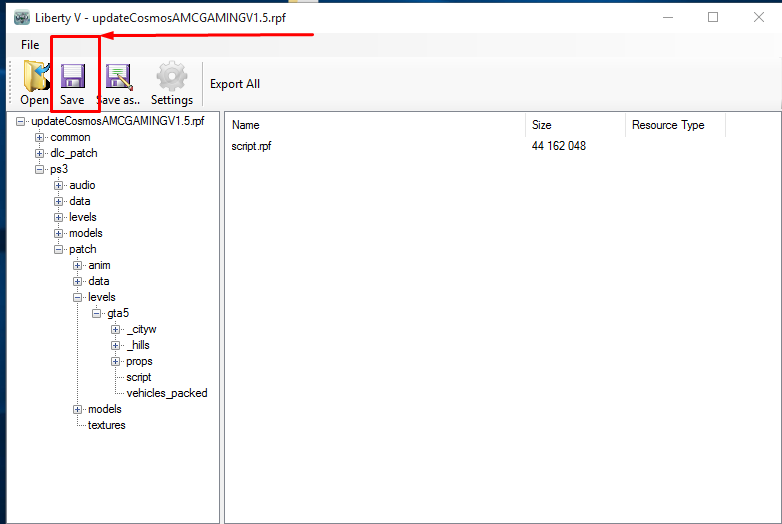Open the File menu
782x524 pixels.
(x=30, y=45)
